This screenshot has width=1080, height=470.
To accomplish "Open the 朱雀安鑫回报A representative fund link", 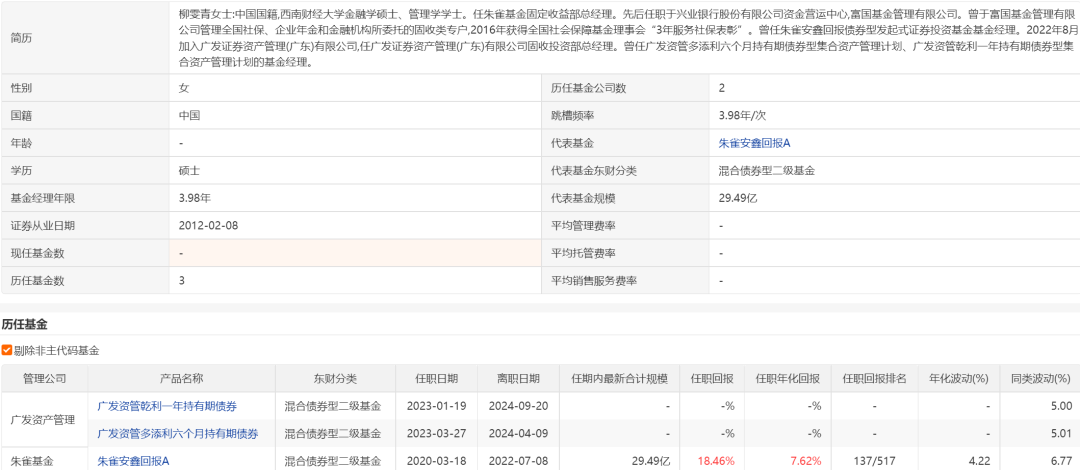I will (x=754, y=143).
